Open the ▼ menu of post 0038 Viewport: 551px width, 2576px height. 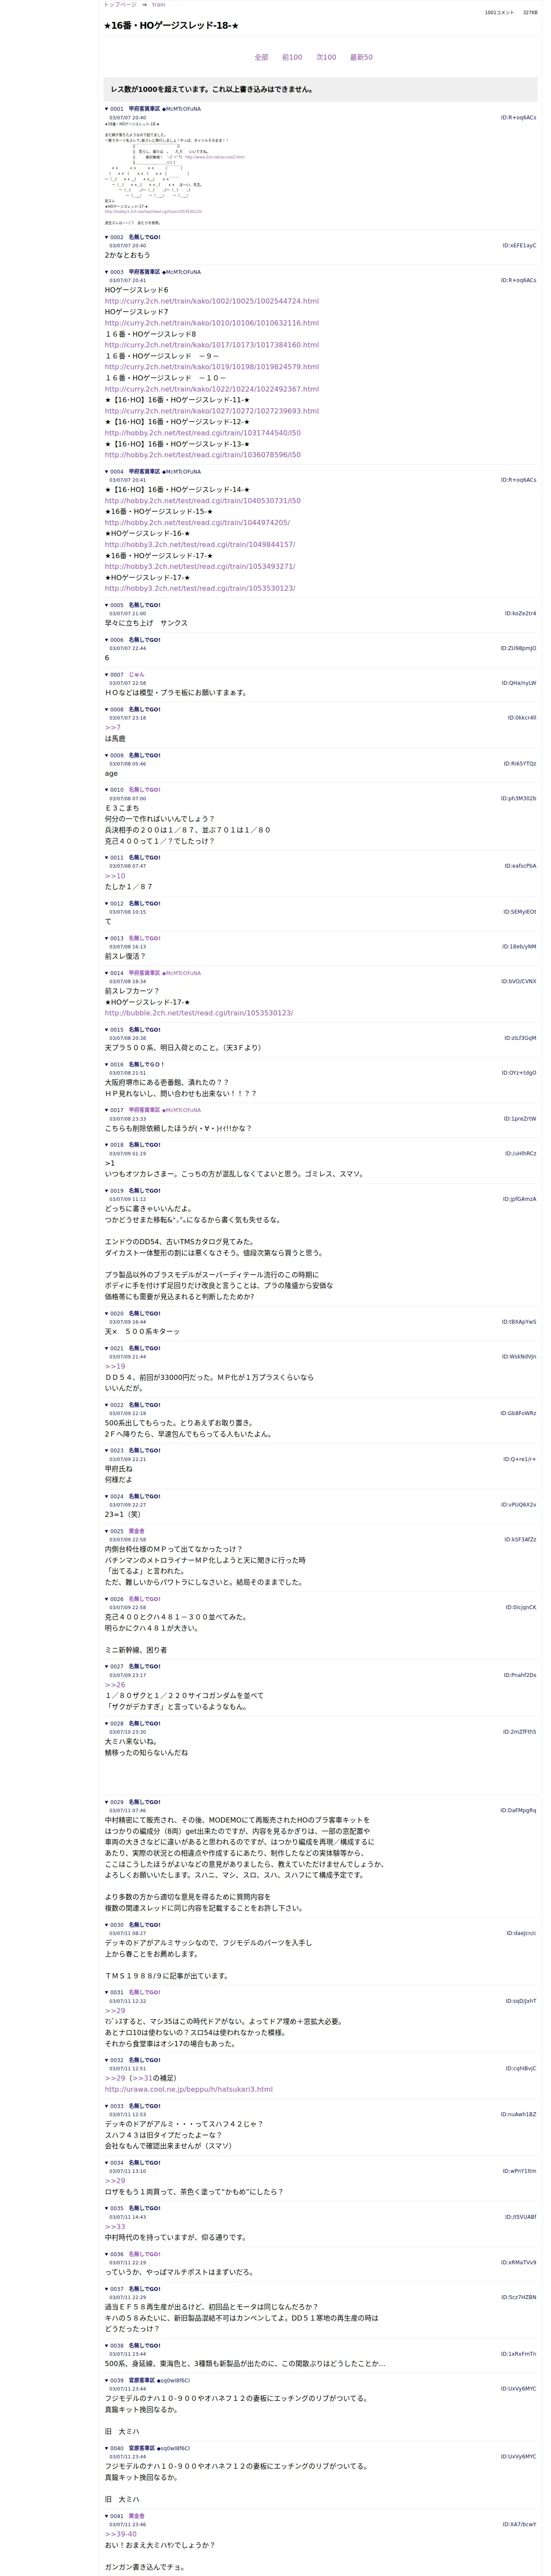[x=107, y=2345]
